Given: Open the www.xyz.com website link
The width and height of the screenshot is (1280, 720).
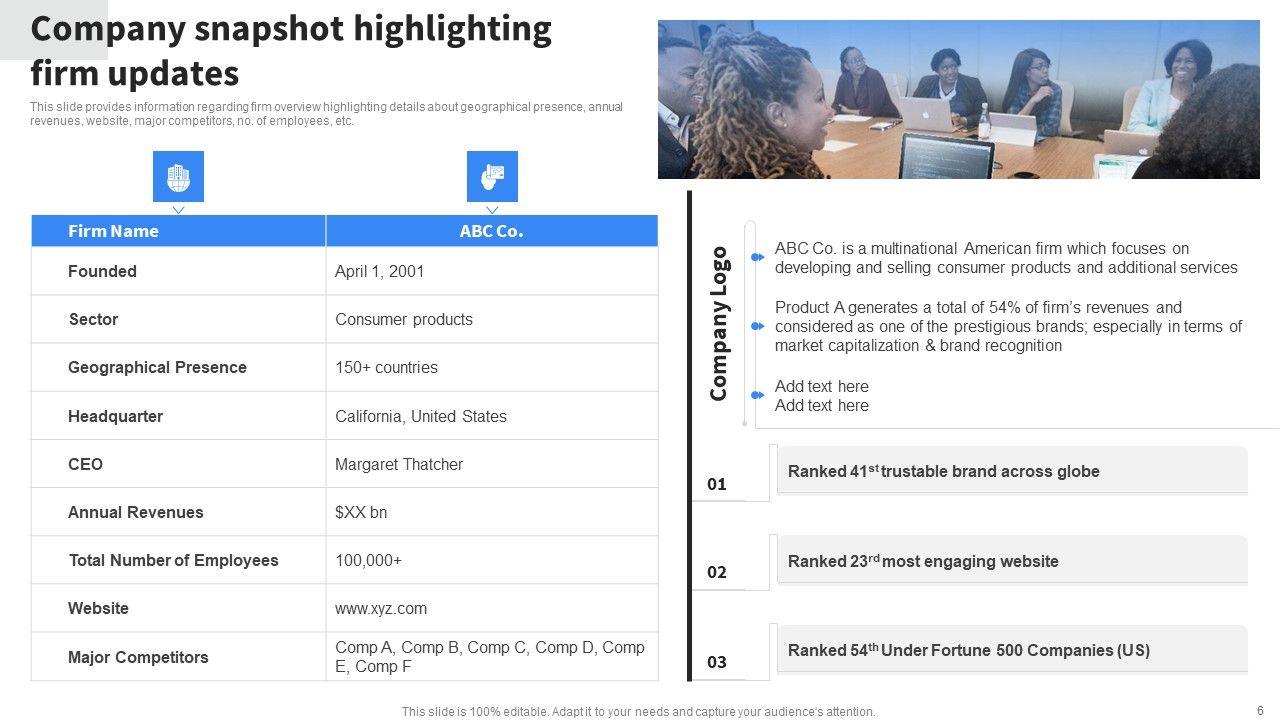Looking at the screenshot, I should (381, 608).
